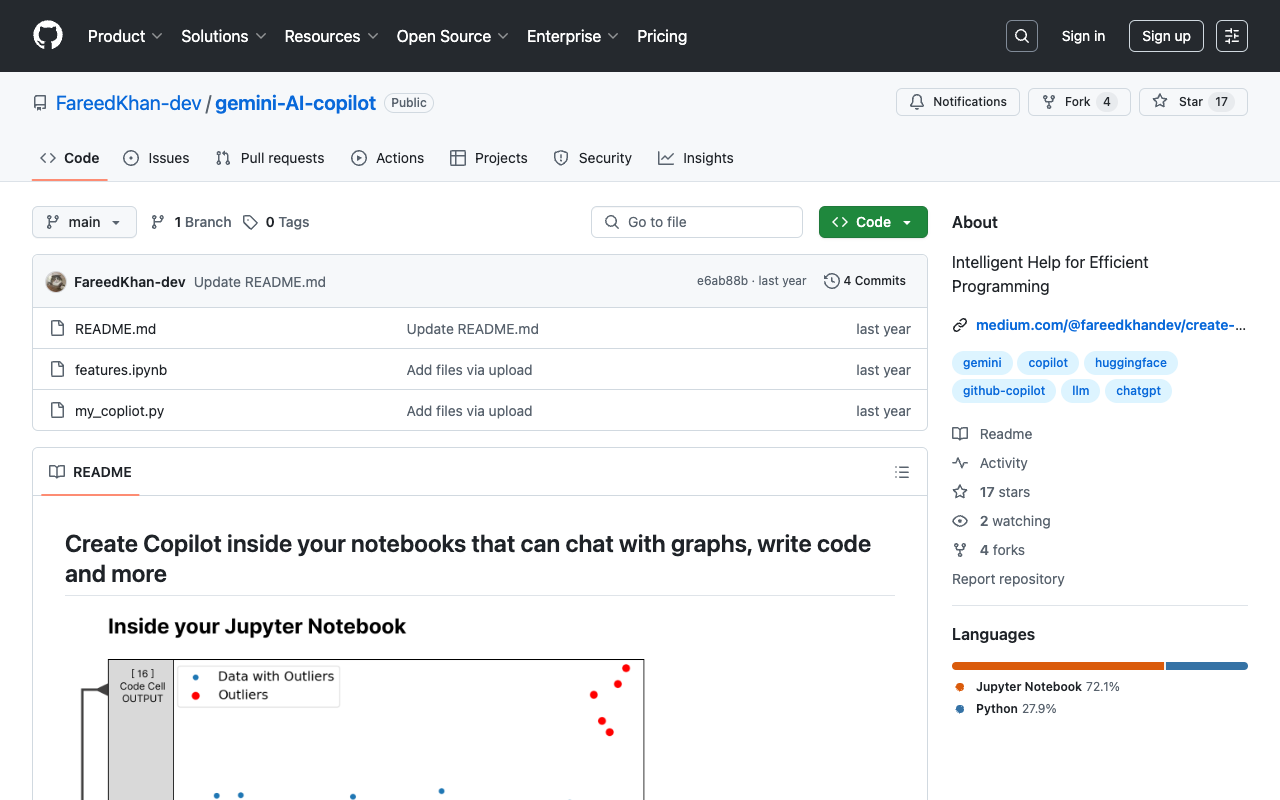This screenshot has width=1280, height=800.
Task: Click the Python 27.9% language entry
Action: (x=1005, y=709)
